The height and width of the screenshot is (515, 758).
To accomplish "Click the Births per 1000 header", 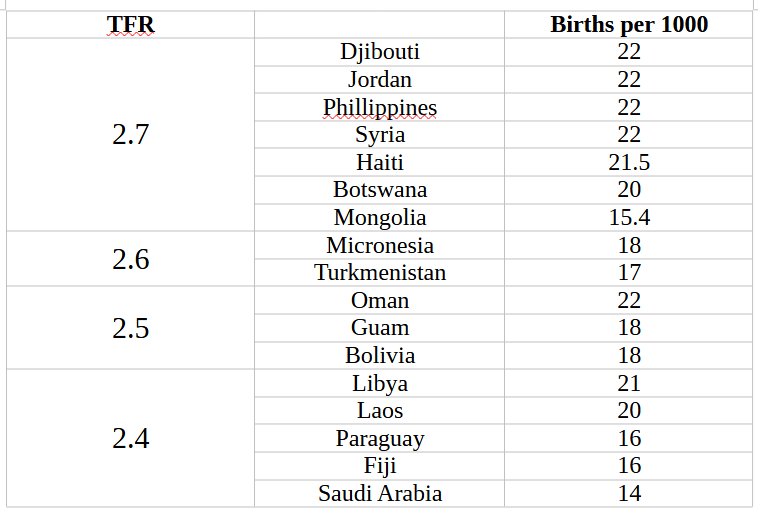I will (629, 25).
